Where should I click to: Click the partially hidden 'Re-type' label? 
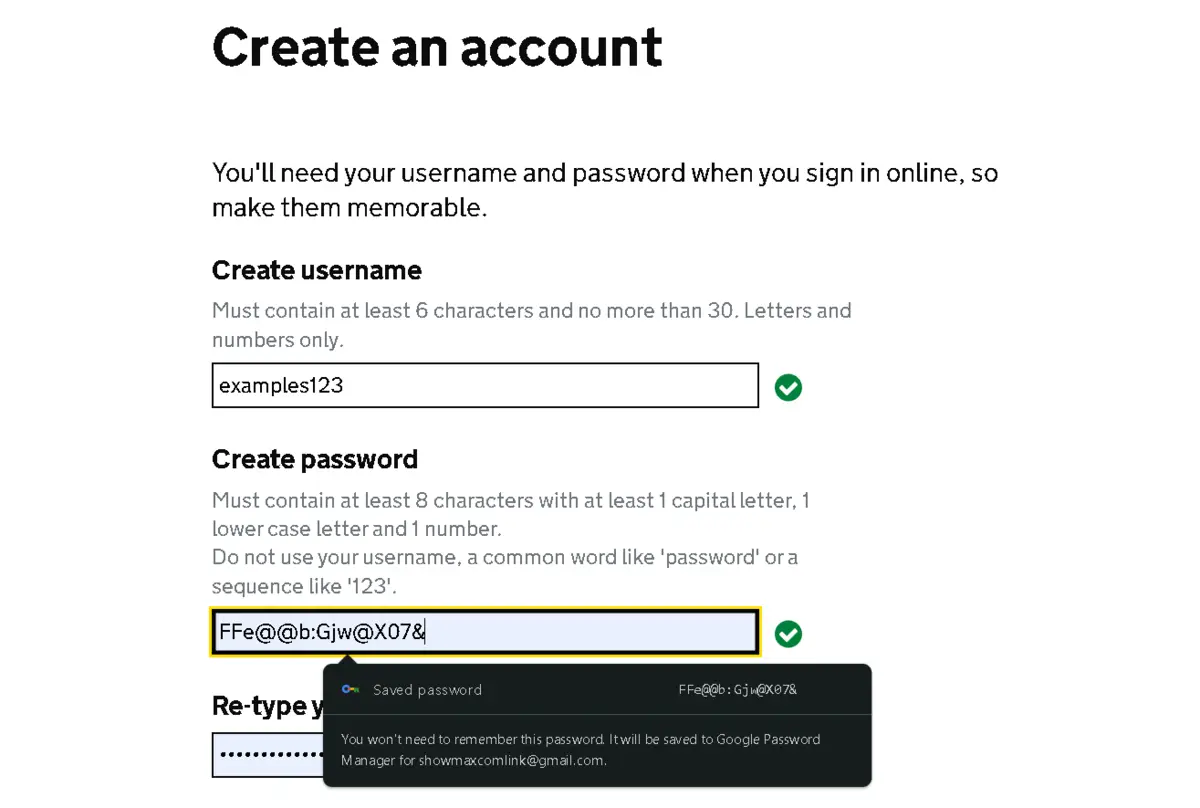pos(268,706)
